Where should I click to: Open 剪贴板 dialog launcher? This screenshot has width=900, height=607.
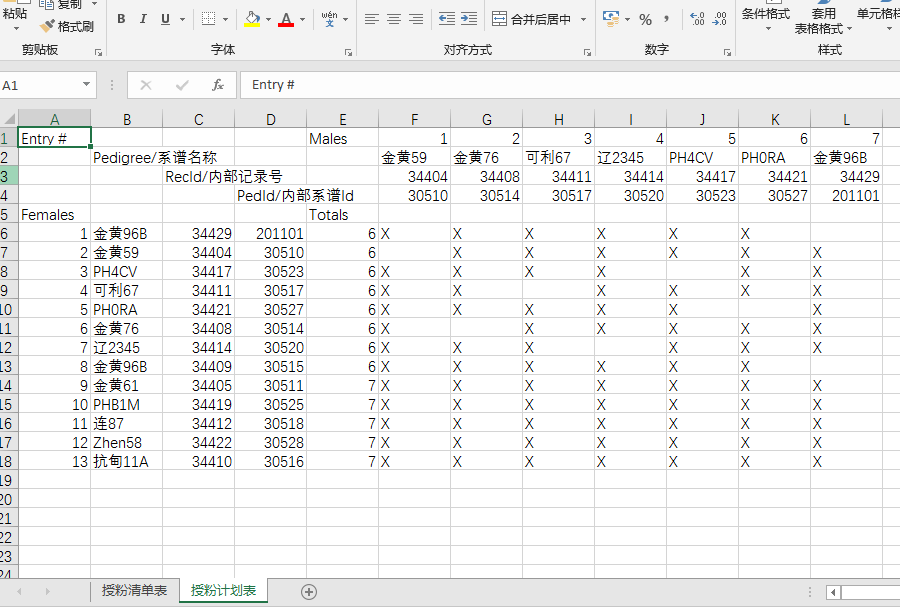coord(98,52)
